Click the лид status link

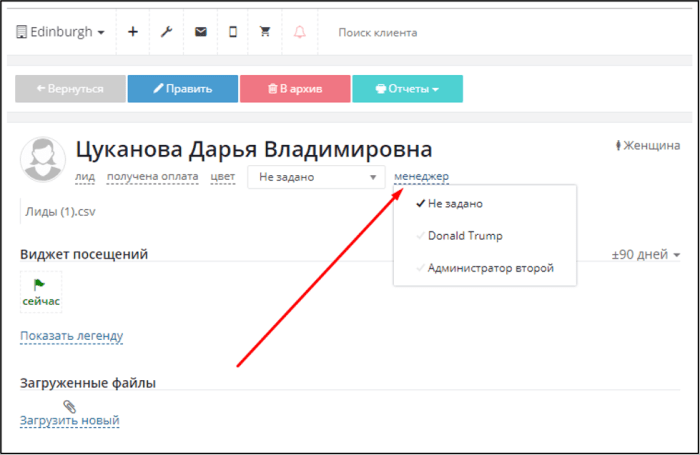[x=85, y=177]
